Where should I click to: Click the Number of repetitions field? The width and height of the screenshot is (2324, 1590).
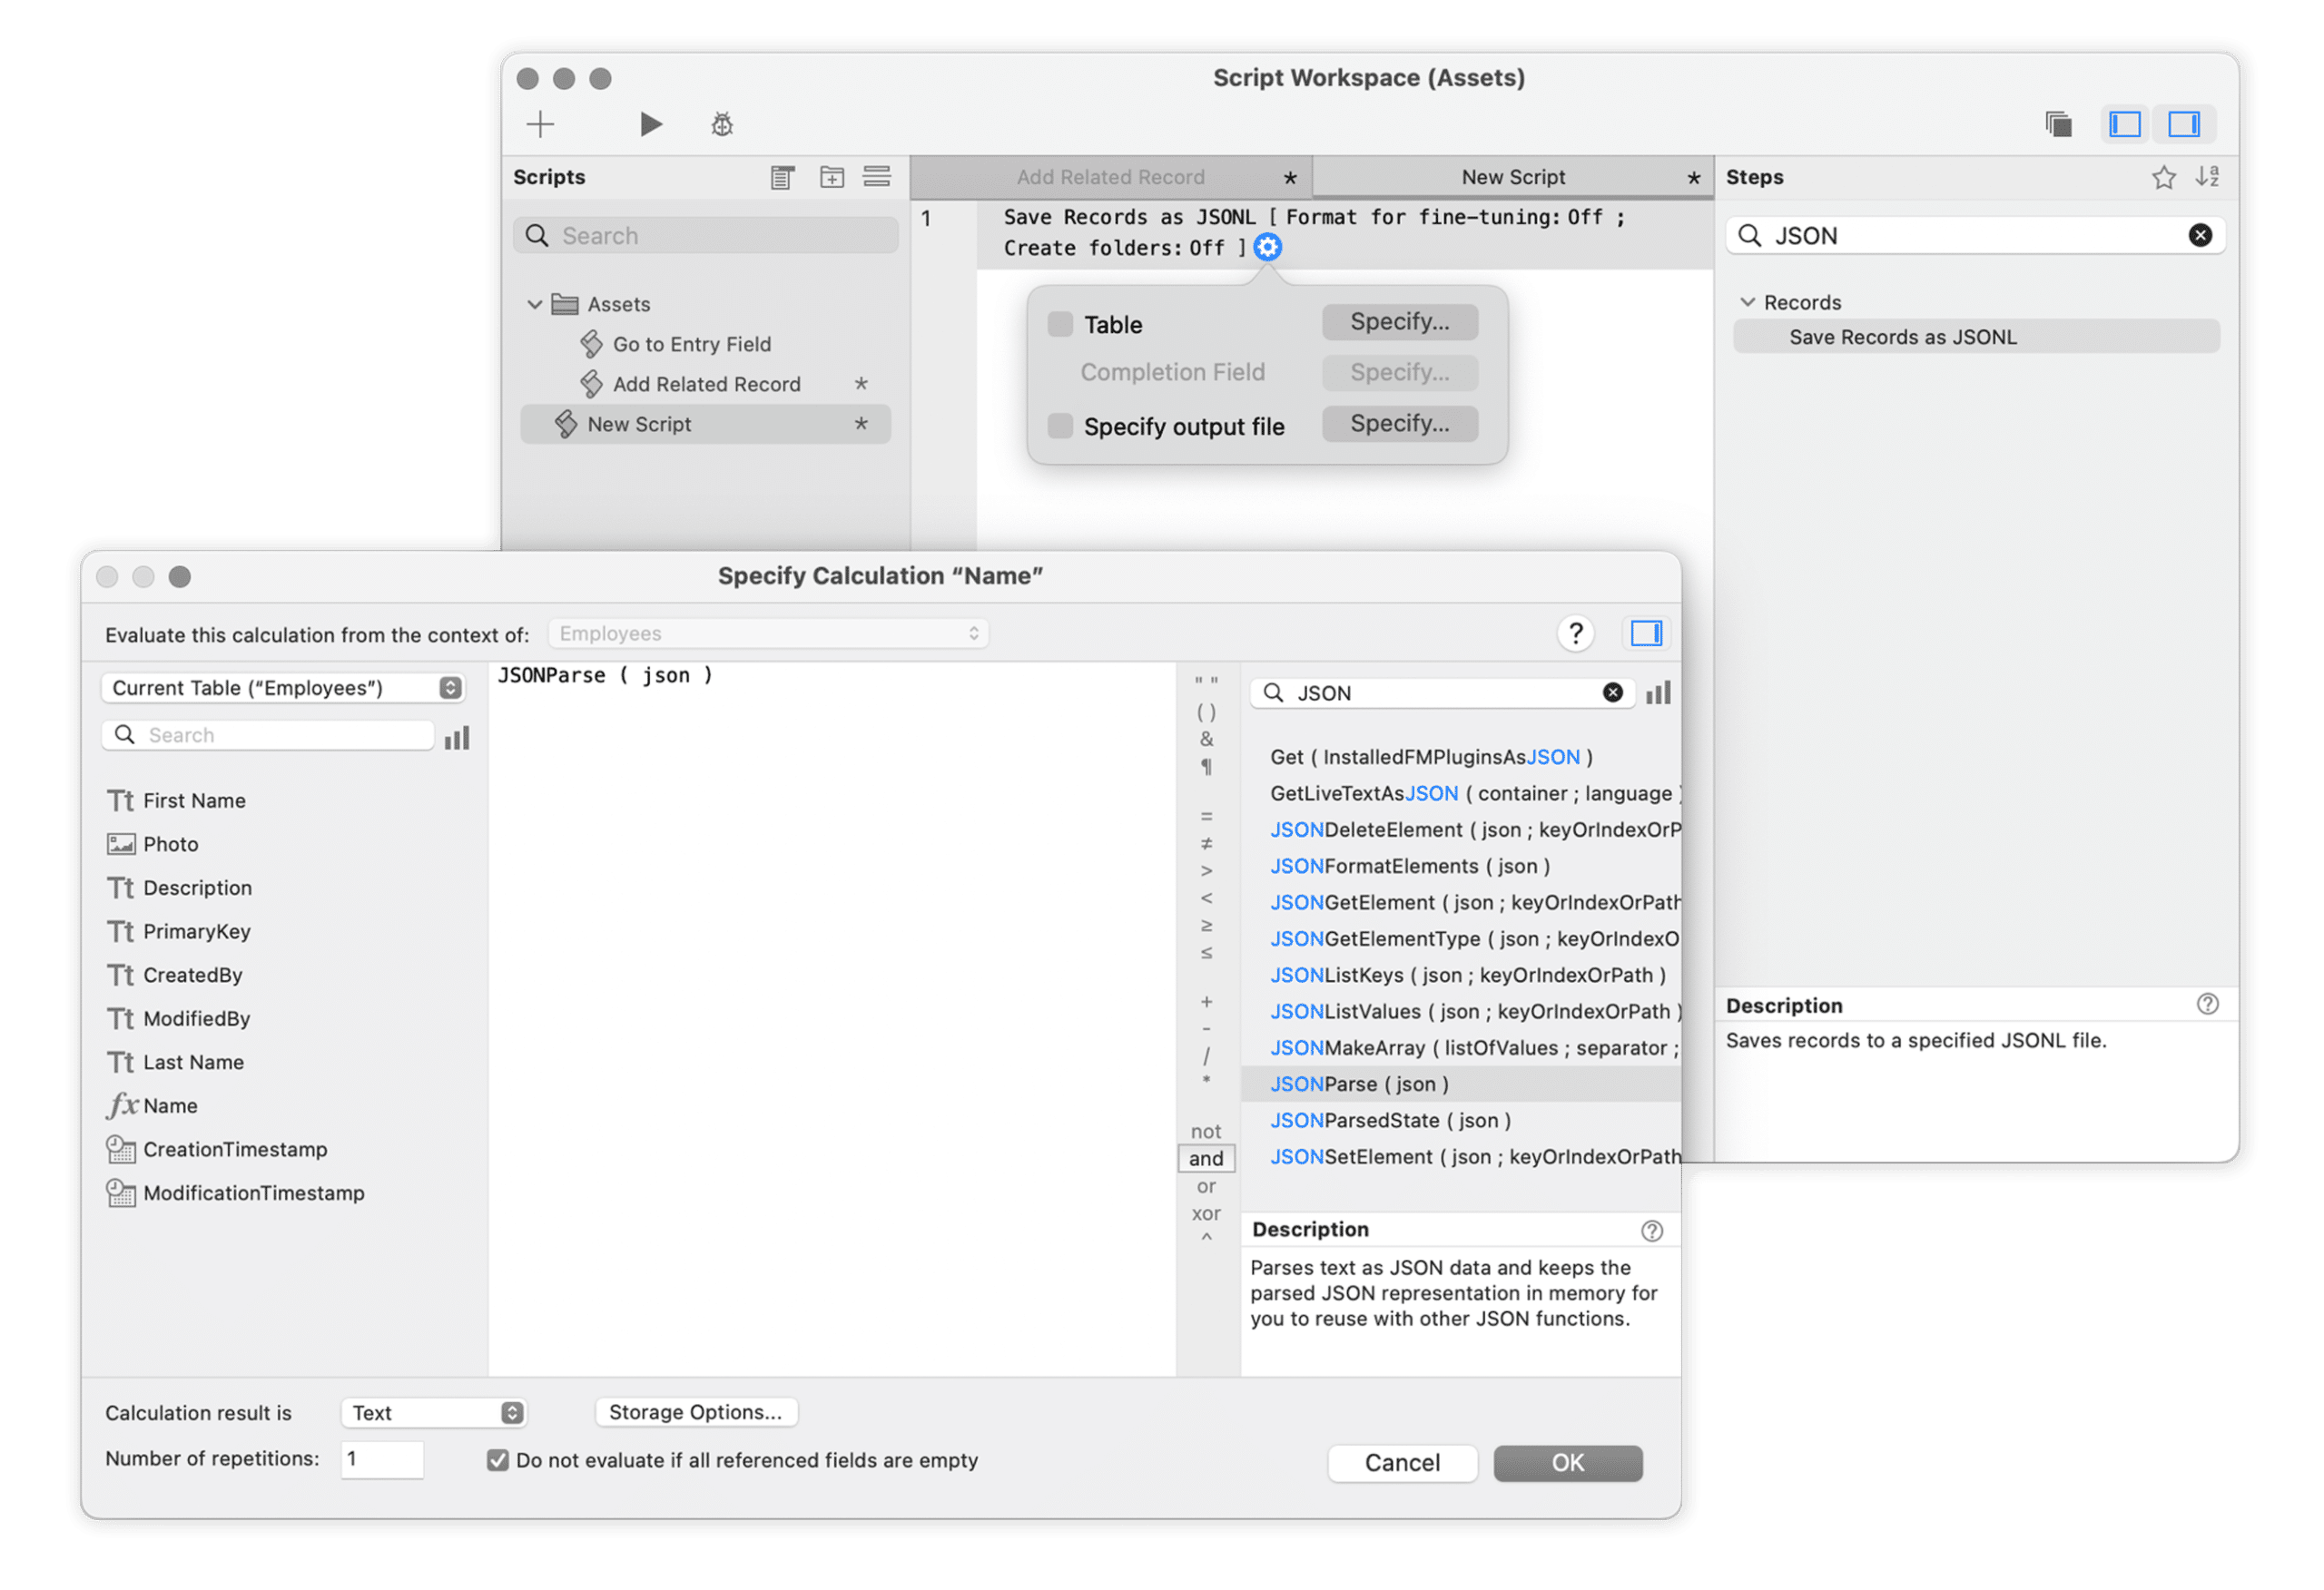pyautogui.click(x=382, y=1459)
